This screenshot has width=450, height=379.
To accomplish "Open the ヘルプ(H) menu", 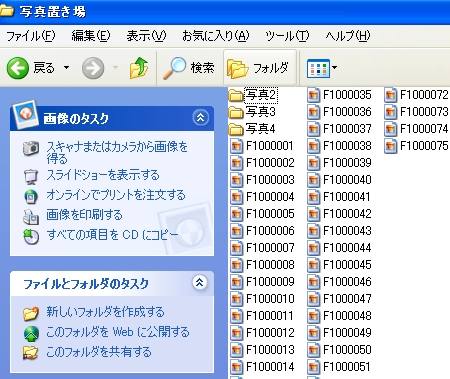I will (x=348, y=36).
